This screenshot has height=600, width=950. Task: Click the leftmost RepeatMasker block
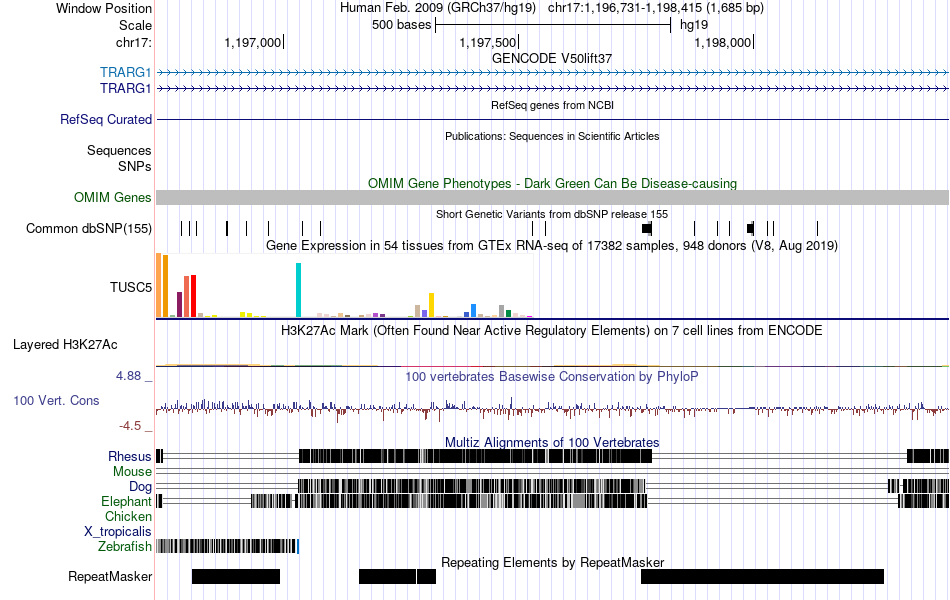coord(236,576)
